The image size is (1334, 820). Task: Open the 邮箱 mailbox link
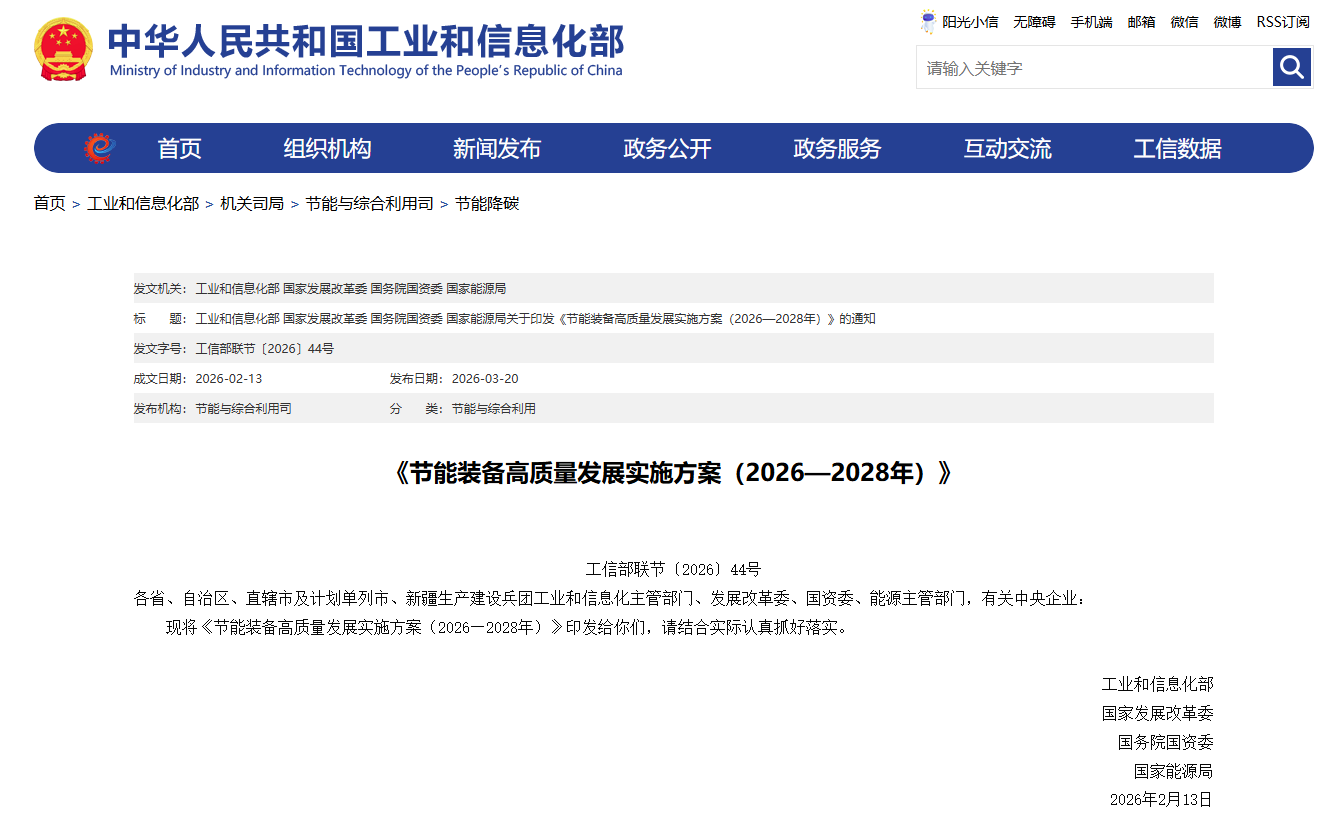(1141, 22)
